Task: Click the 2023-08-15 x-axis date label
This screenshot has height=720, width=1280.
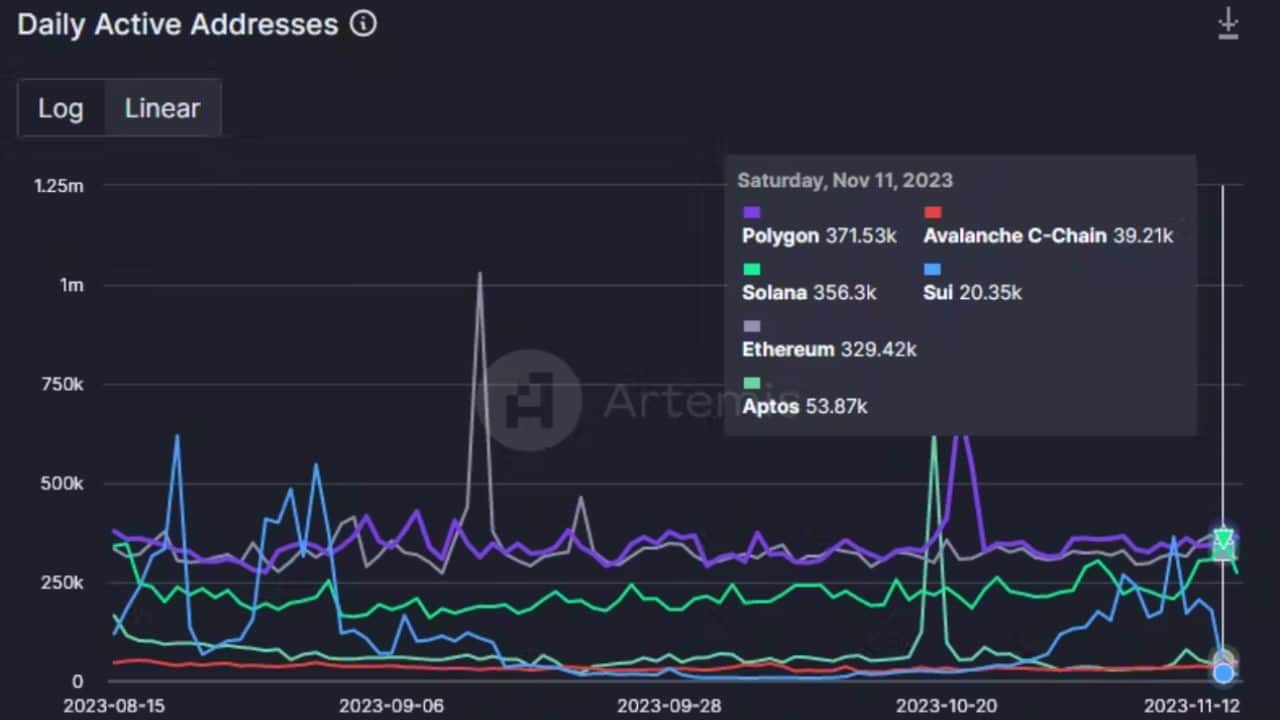Action: tap(113, 705)
